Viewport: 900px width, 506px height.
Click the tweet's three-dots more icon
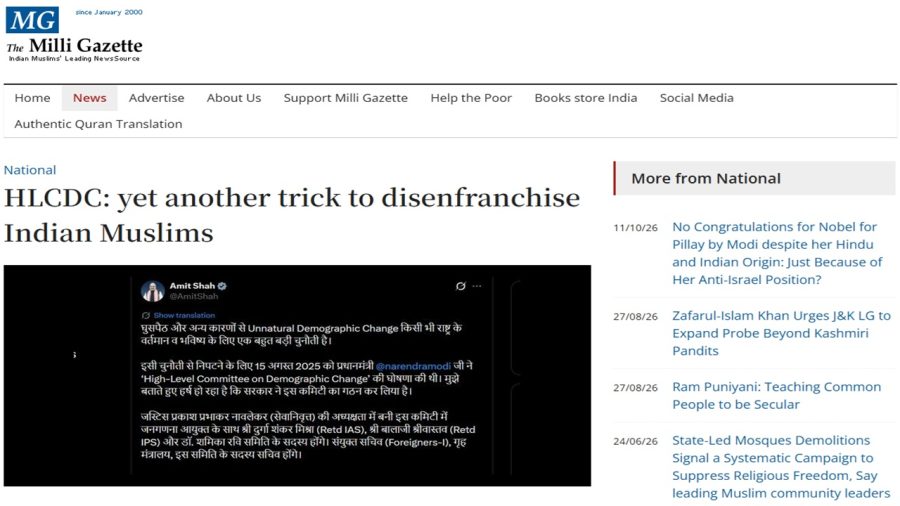pos(477,286)
